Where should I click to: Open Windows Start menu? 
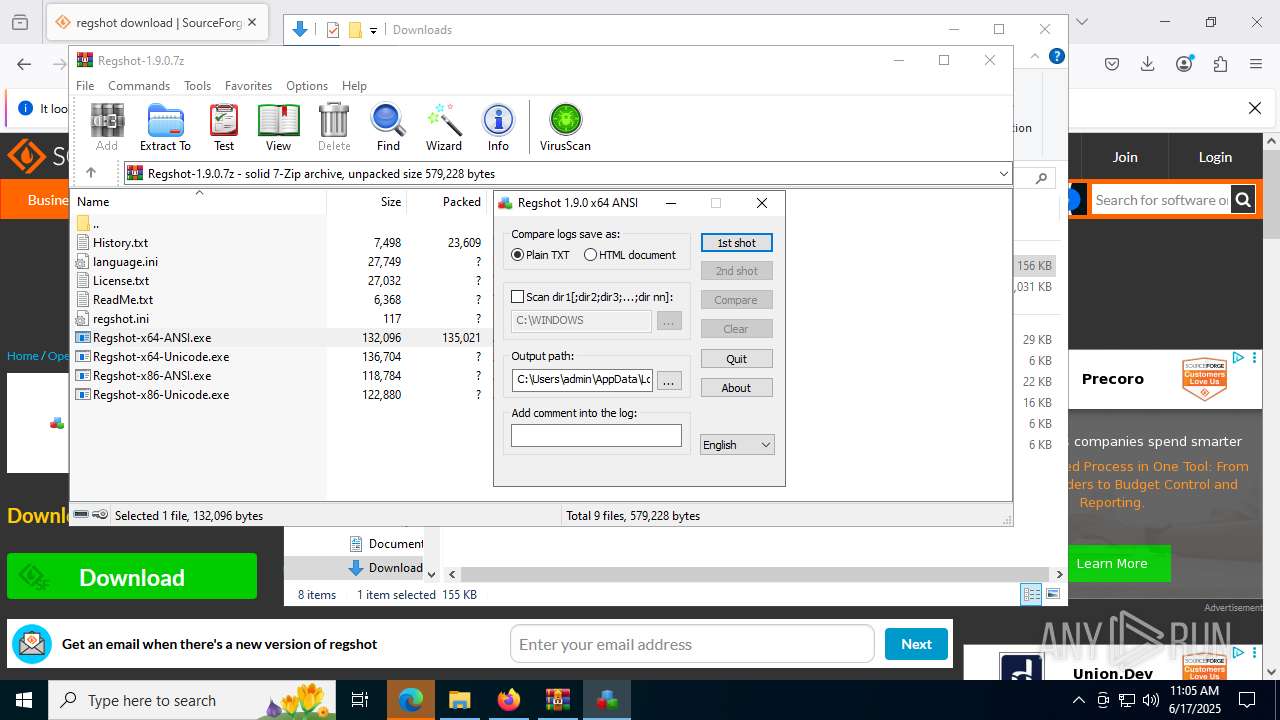point(23,700)
